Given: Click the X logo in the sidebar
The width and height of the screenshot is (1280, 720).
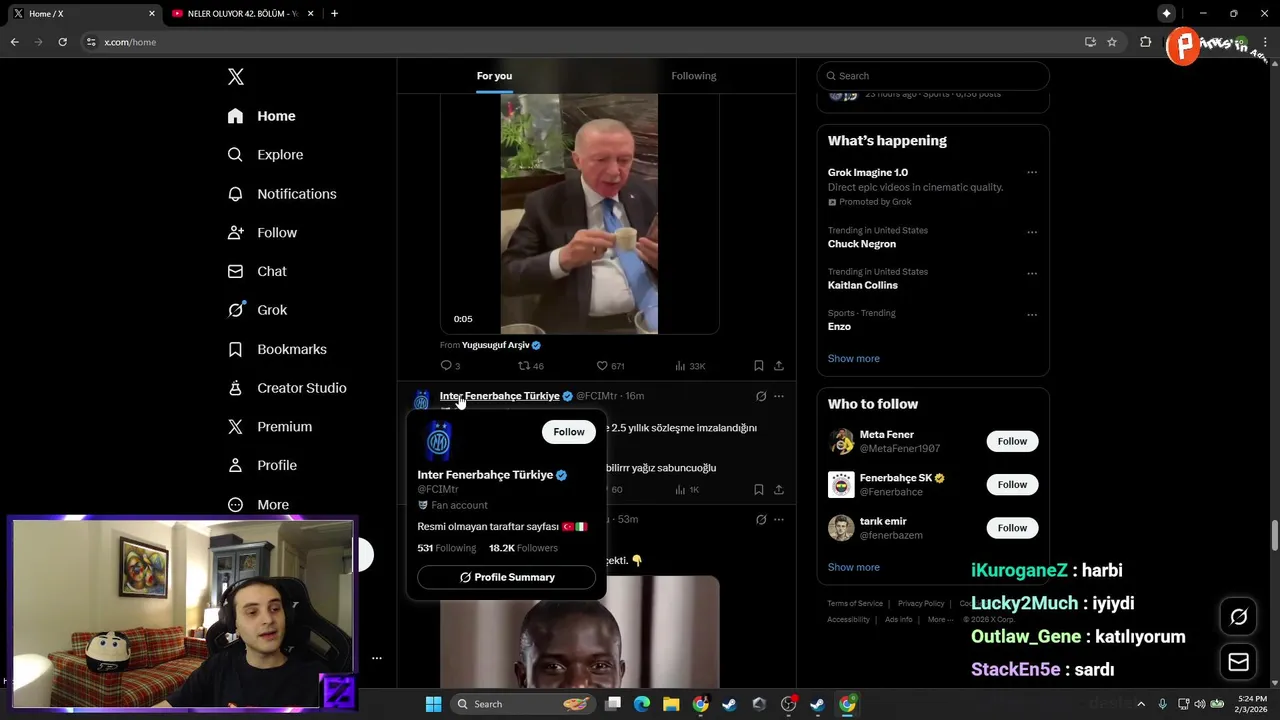Looking at the screenshot, I should tap(235, 77).
